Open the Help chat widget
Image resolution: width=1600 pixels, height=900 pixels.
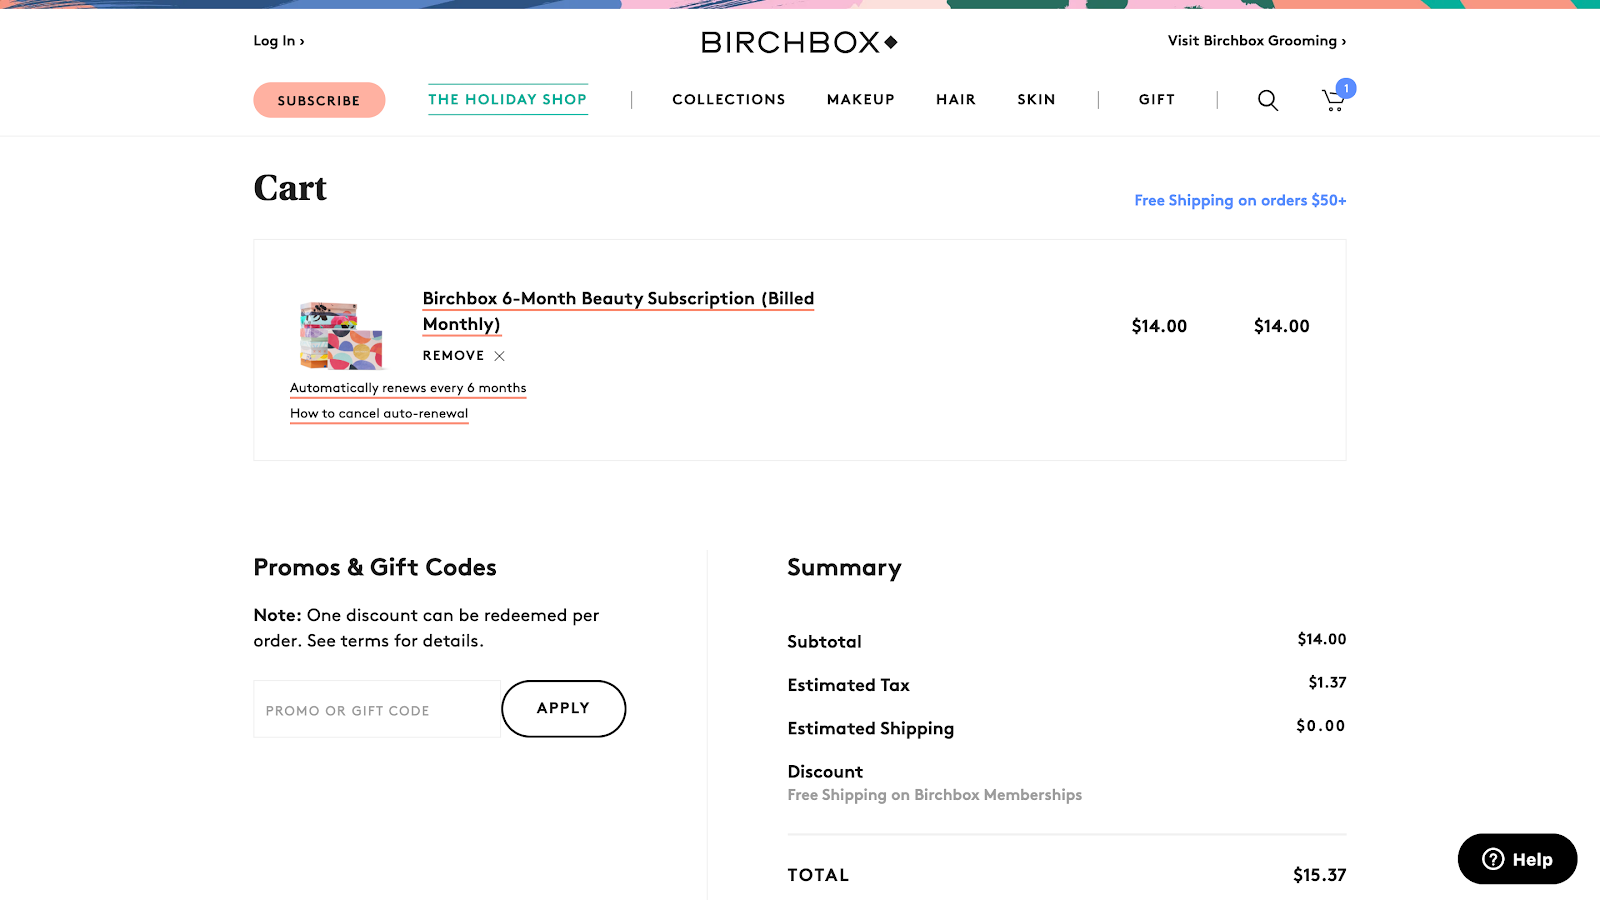[1517, 859]
